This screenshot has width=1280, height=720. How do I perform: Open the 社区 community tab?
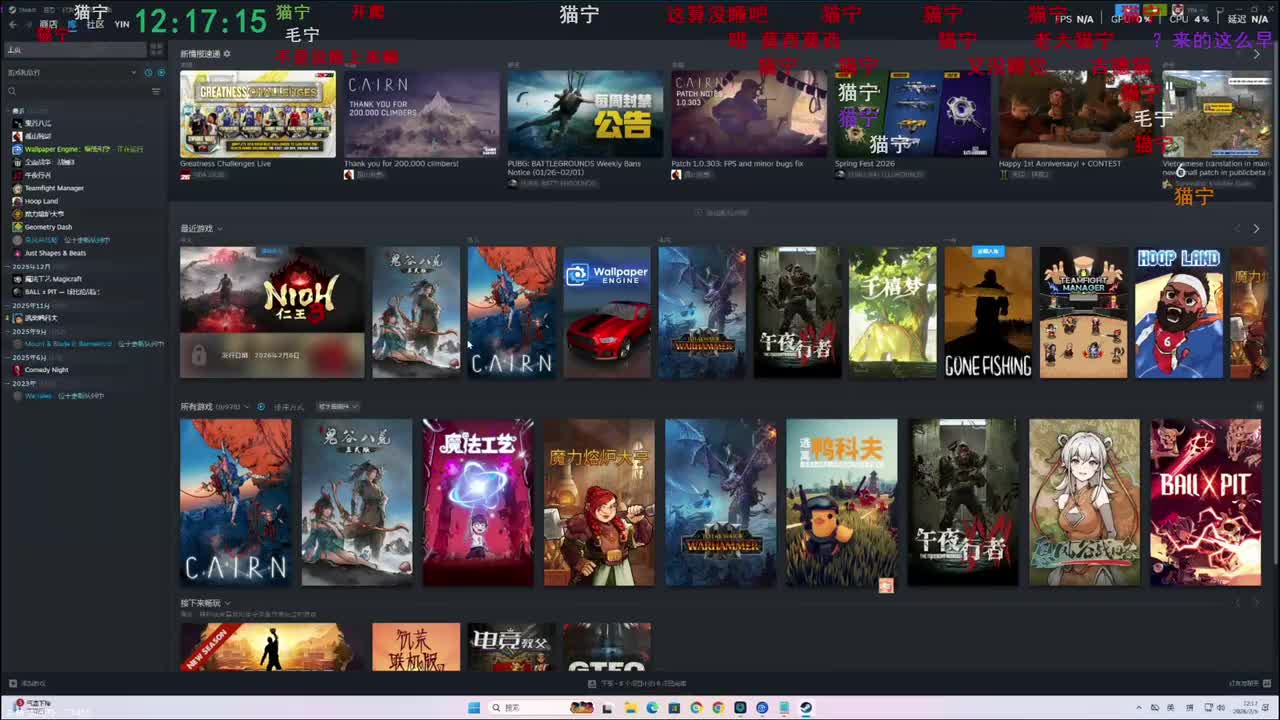pos(95,24)
